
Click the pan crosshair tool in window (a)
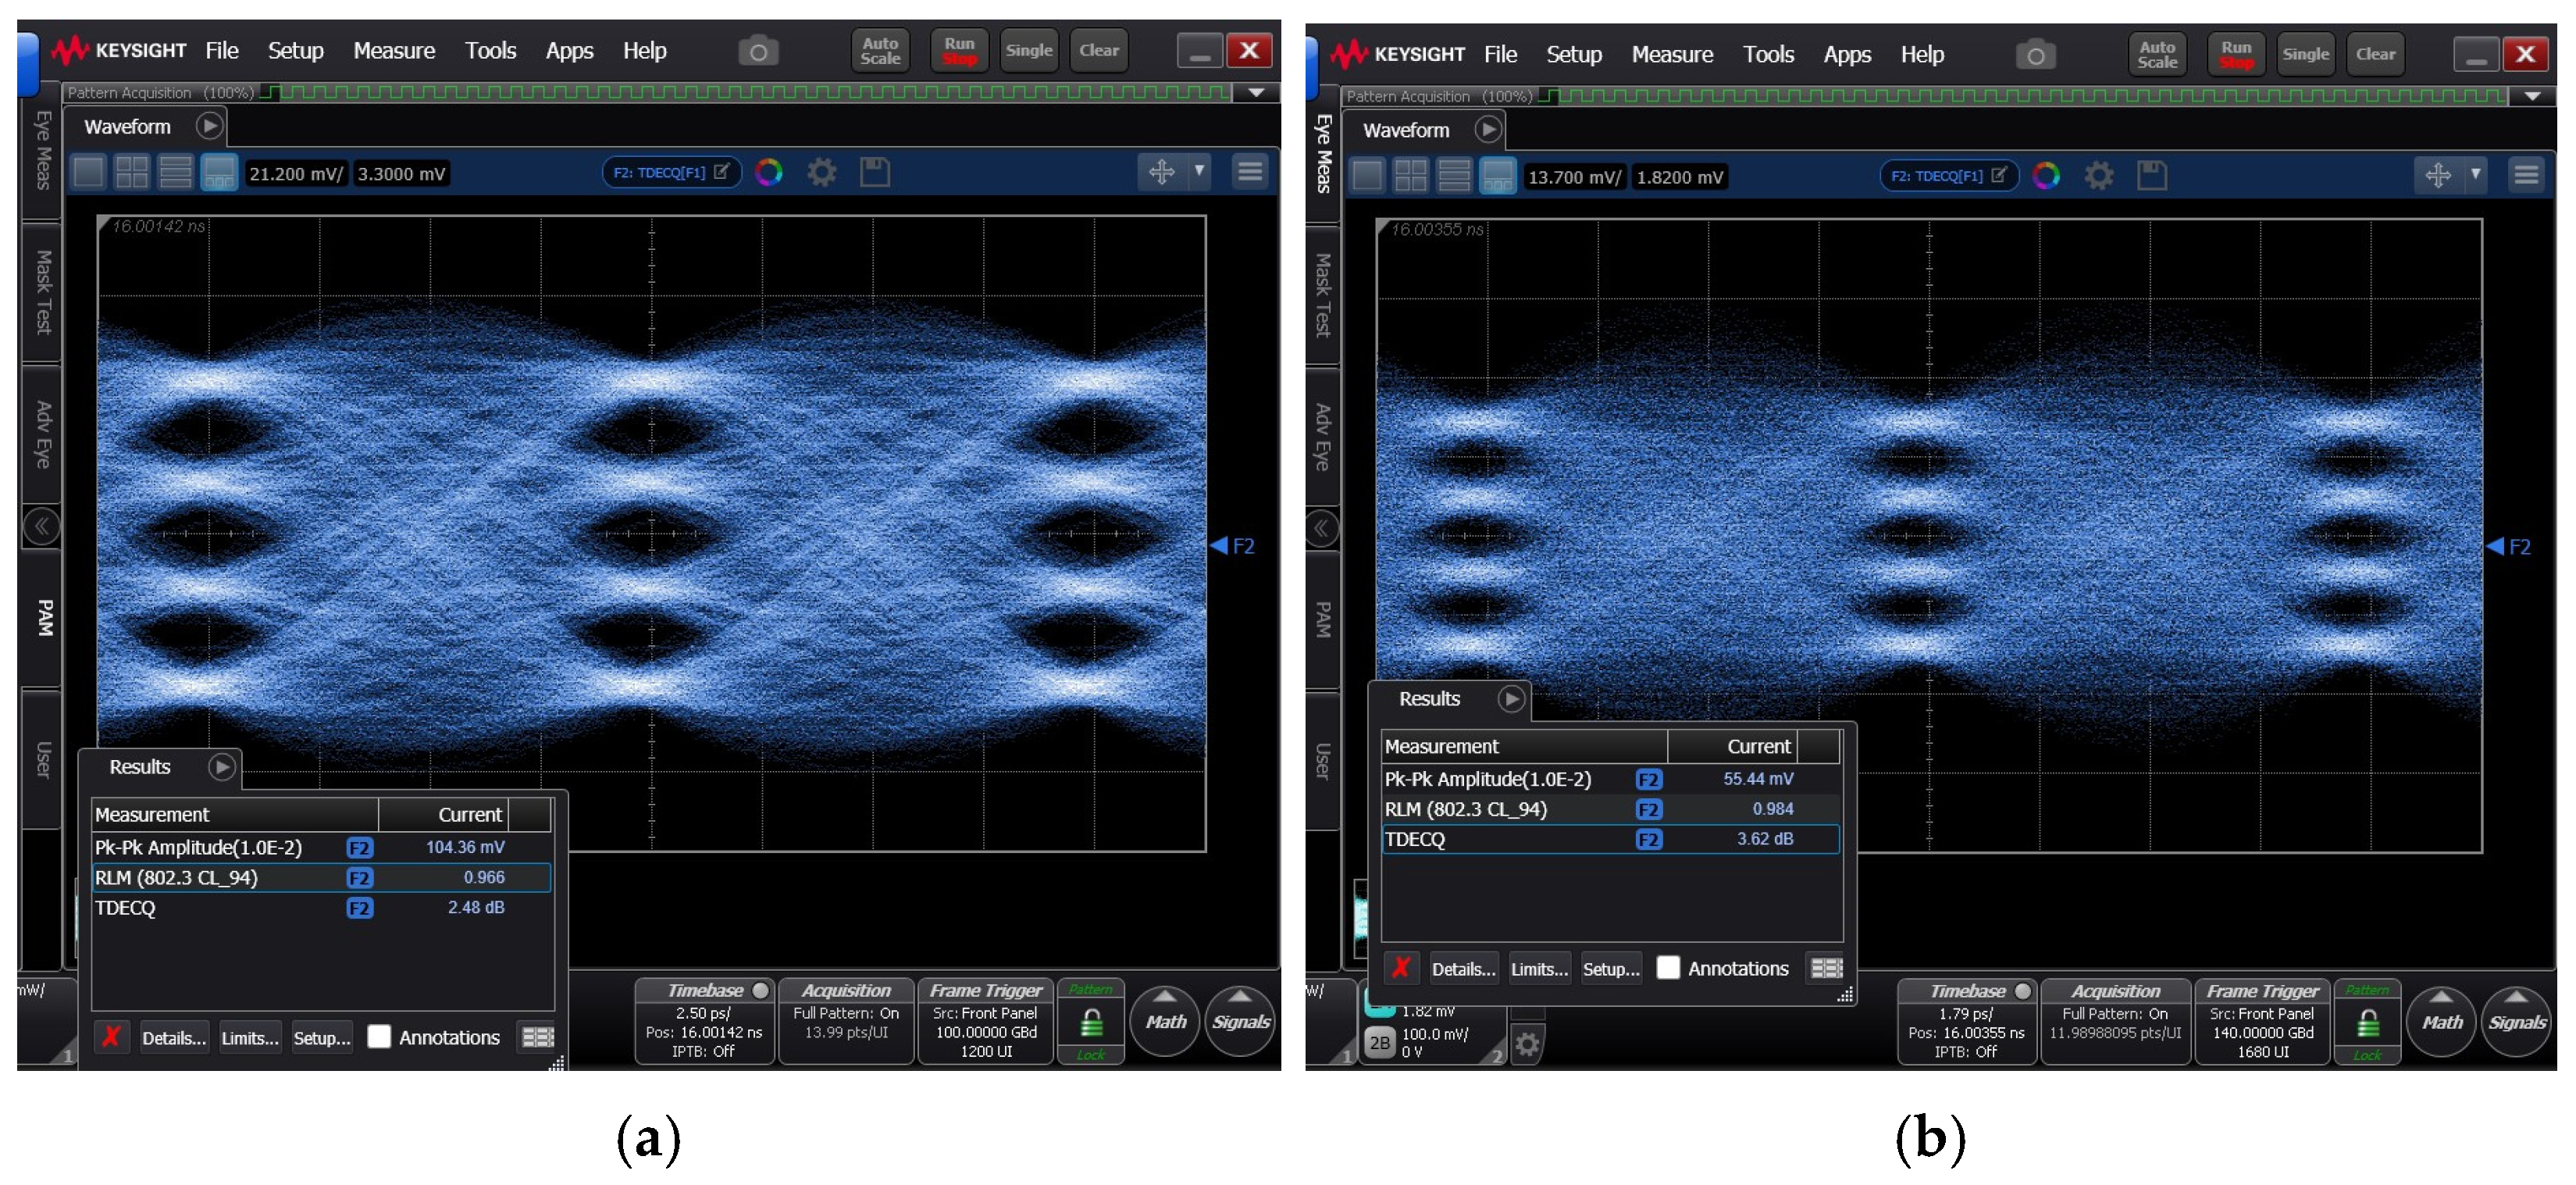[1161, 172]
